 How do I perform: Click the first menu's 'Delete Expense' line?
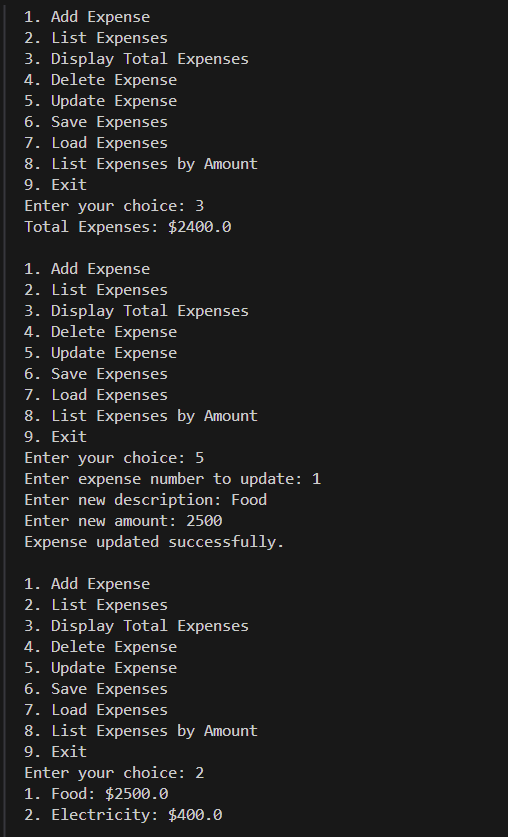100,80
